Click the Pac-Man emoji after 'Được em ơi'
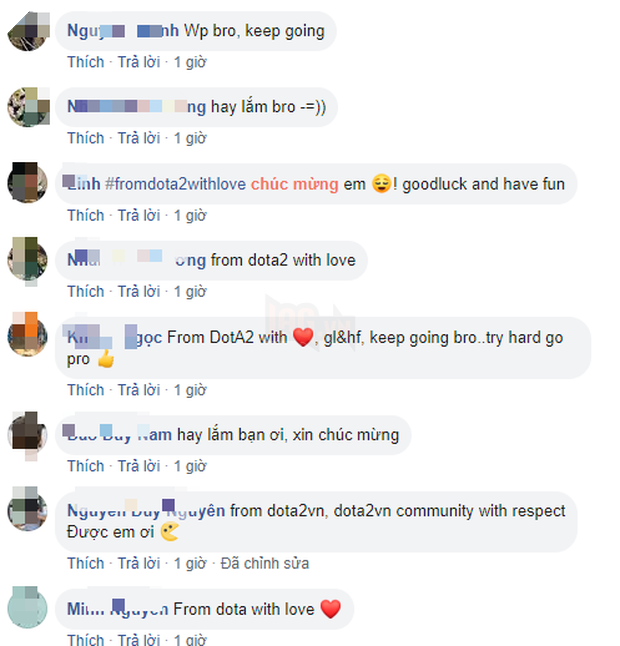The image size is (620, 646). point(169,531)
